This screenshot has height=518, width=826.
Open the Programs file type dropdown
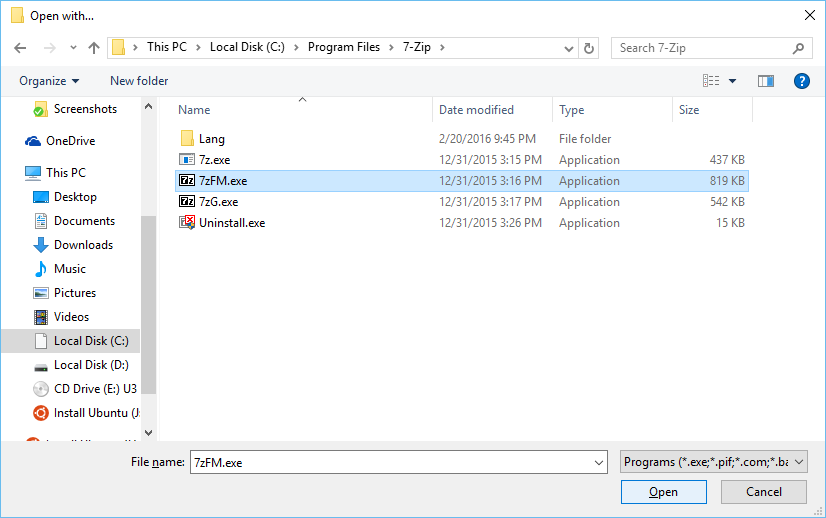pyautogui.click(x=713, y=462)
